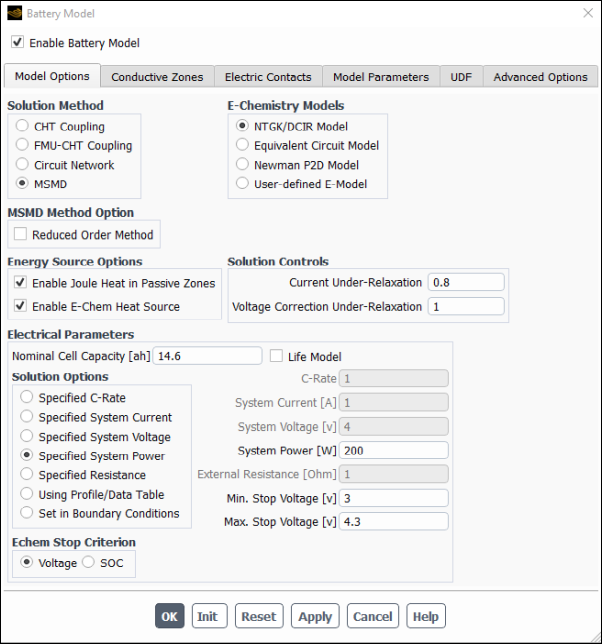Click the OK button
This screenshot has height=644, width=602.
click(x=170, y=616)
